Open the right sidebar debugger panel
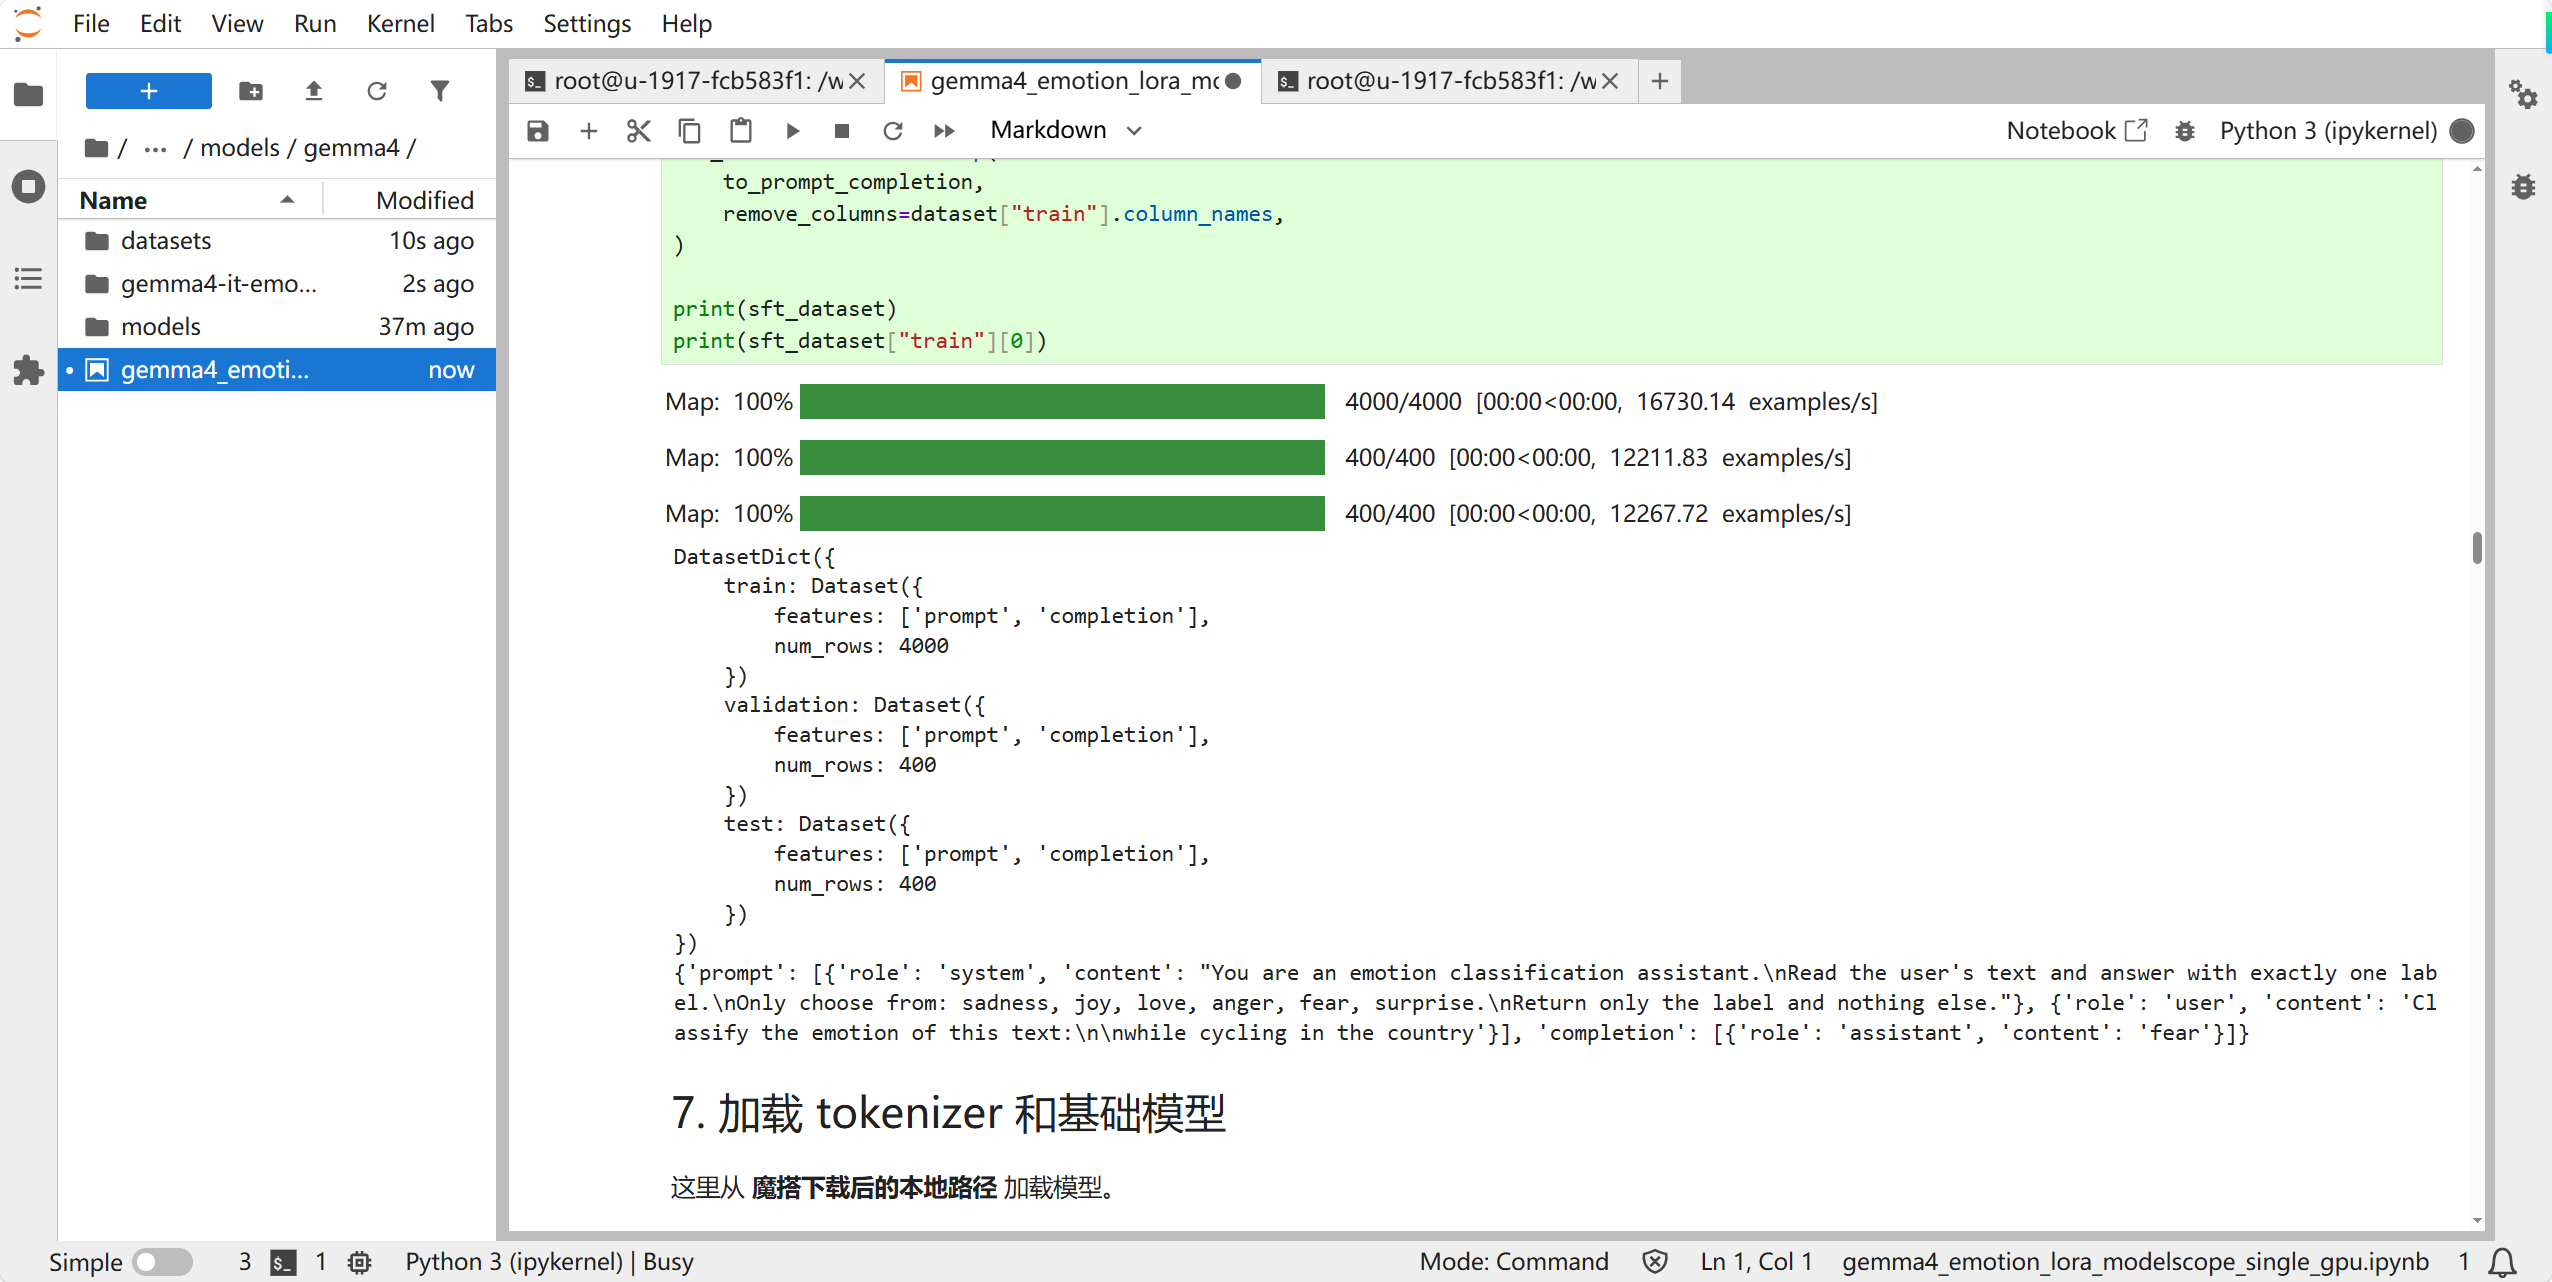Screen dimensions: 2552x1282 coord(2523,186)
